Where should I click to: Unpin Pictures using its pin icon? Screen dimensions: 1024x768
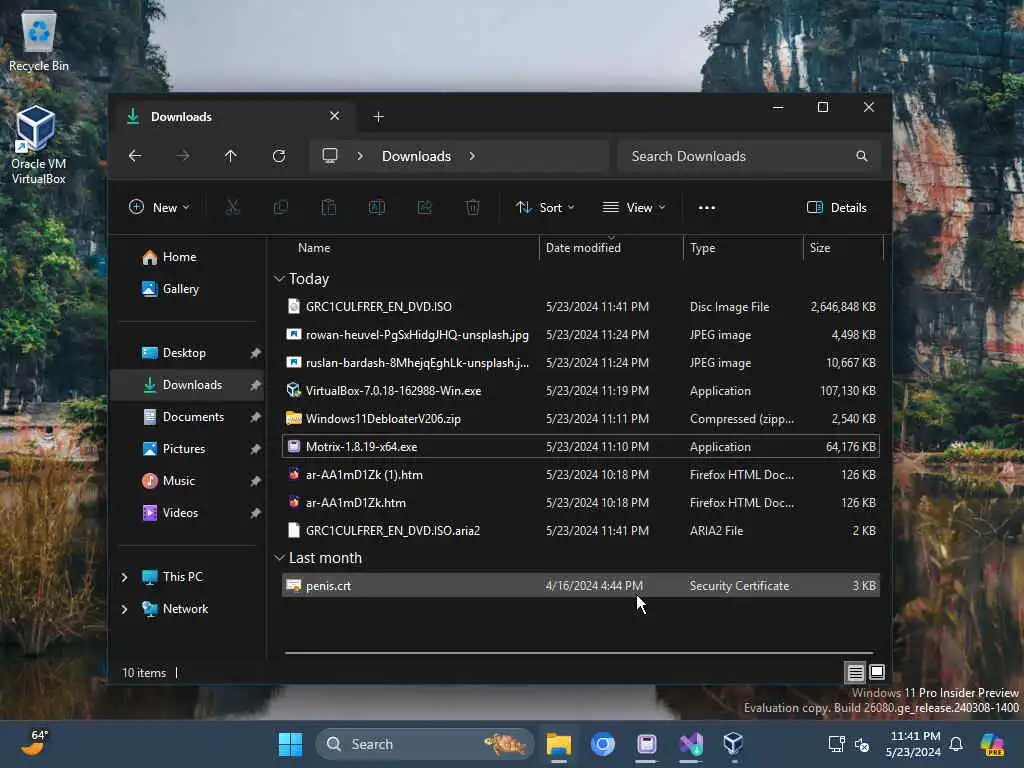click(x=255, y=449)
